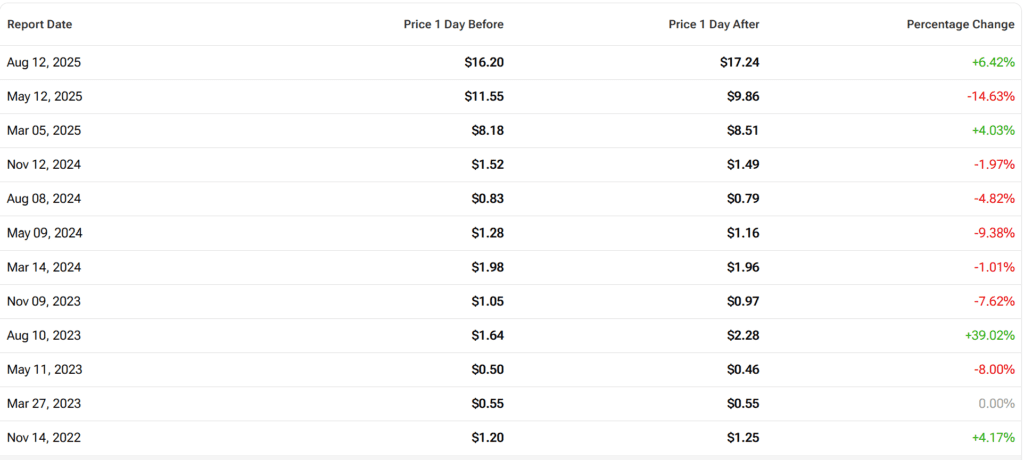Click the -7.62% percentage change value
Screen dimensions: 1024x460
coord(993,301)
